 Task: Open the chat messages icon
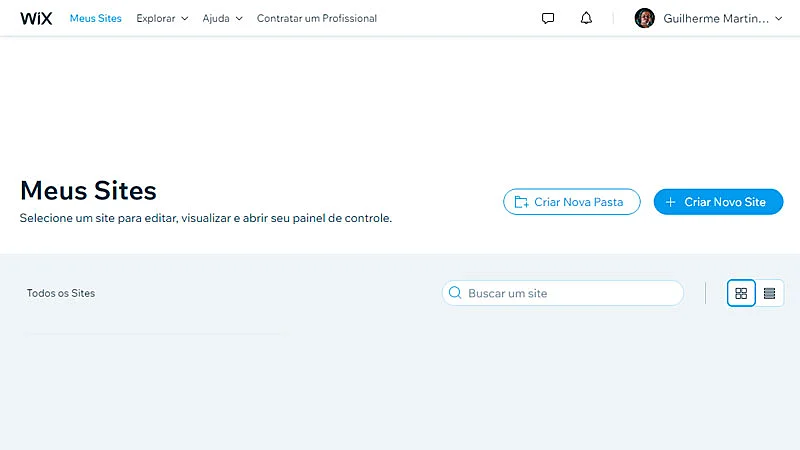pos(548,18)
